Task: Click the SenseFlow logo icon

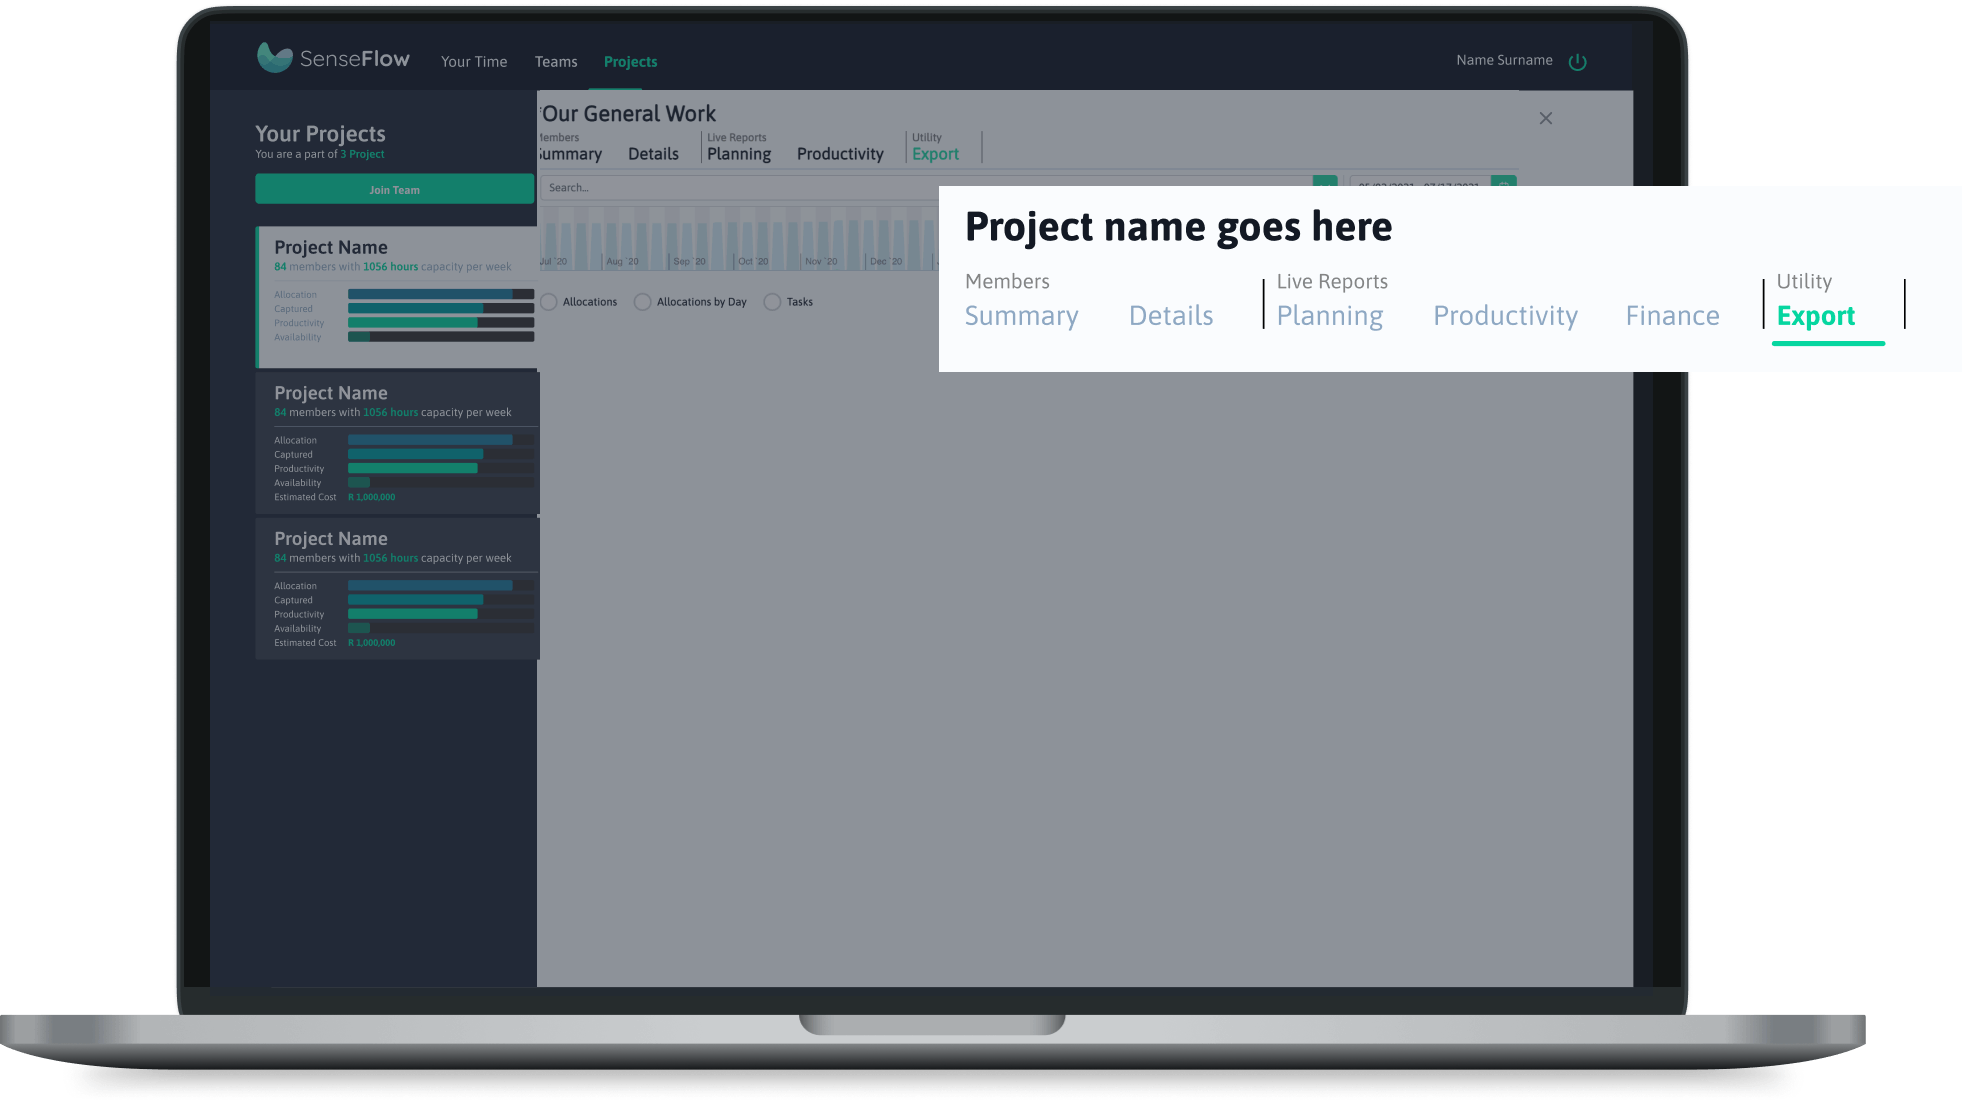Action: pos(274,58)
